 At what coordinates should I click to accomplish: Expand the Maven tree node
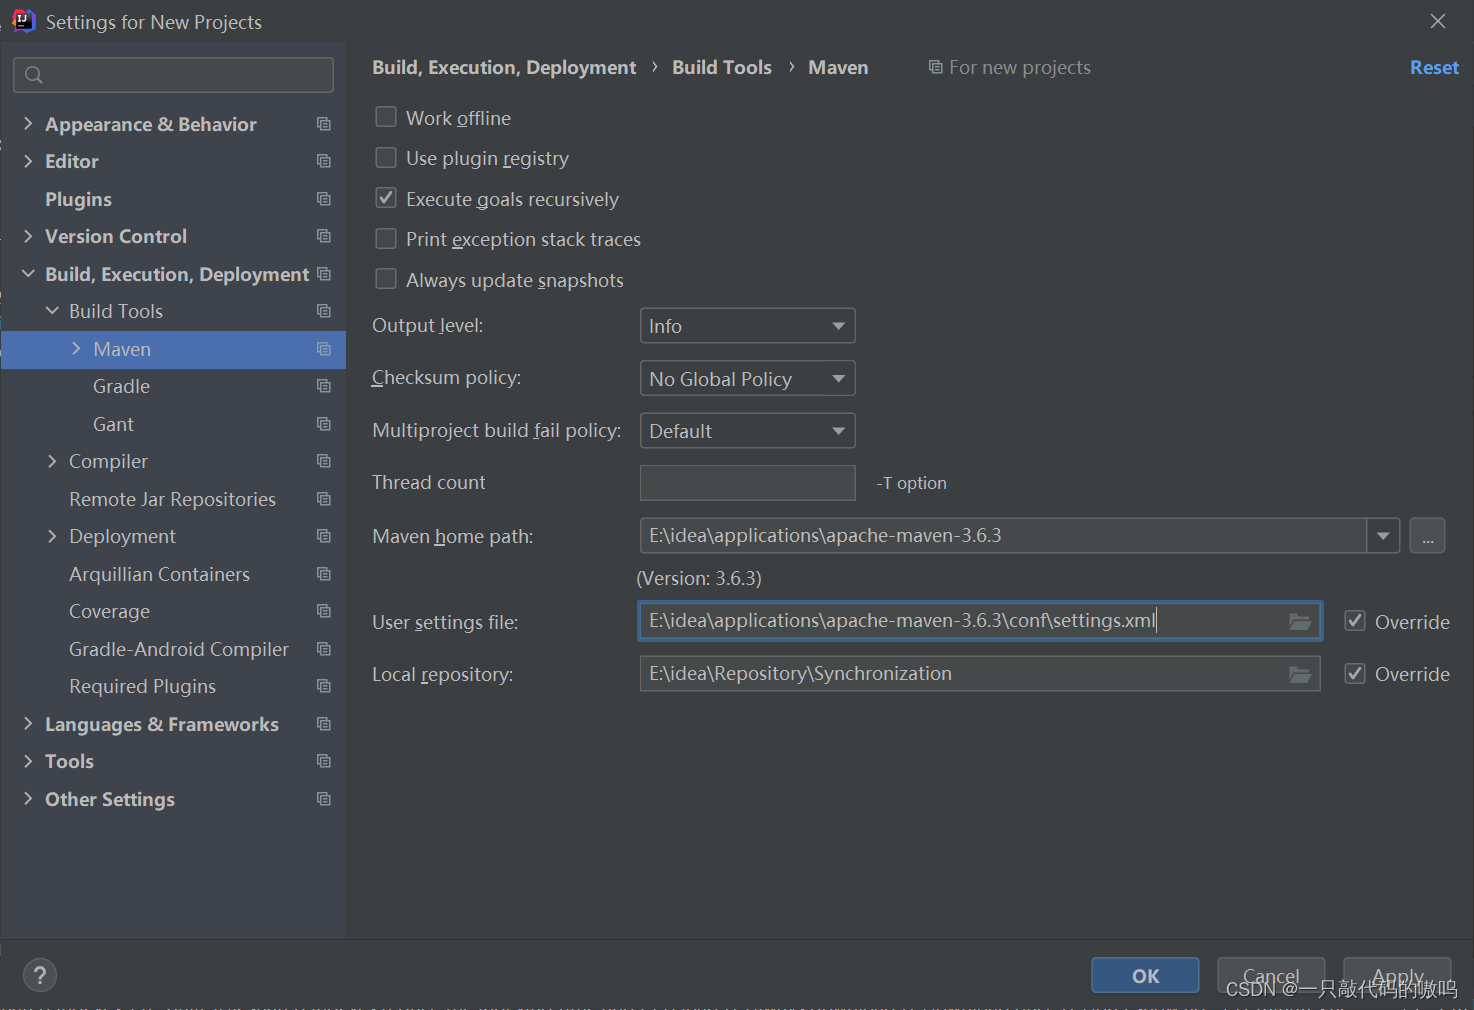76,348
